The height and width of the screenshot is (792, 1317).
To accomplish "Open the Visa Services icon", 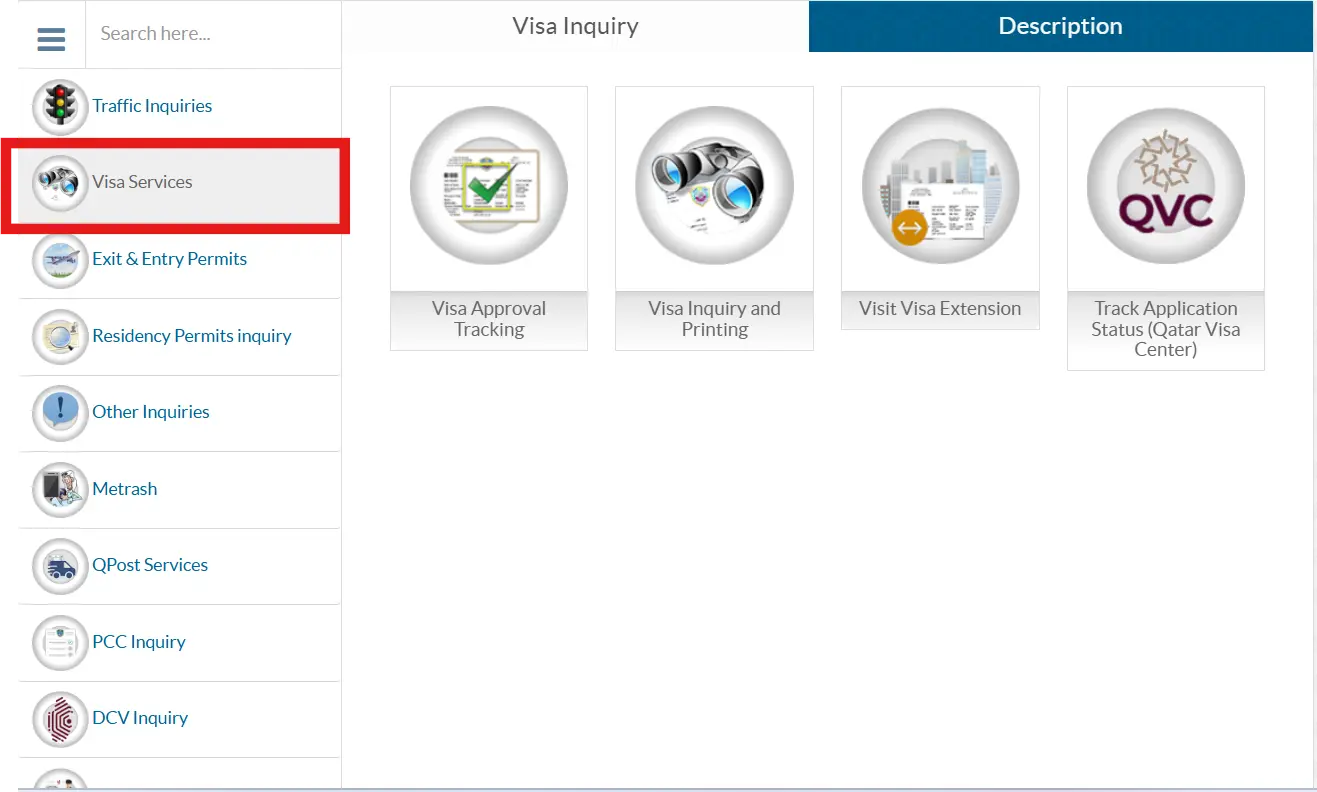I will [59, 183].
